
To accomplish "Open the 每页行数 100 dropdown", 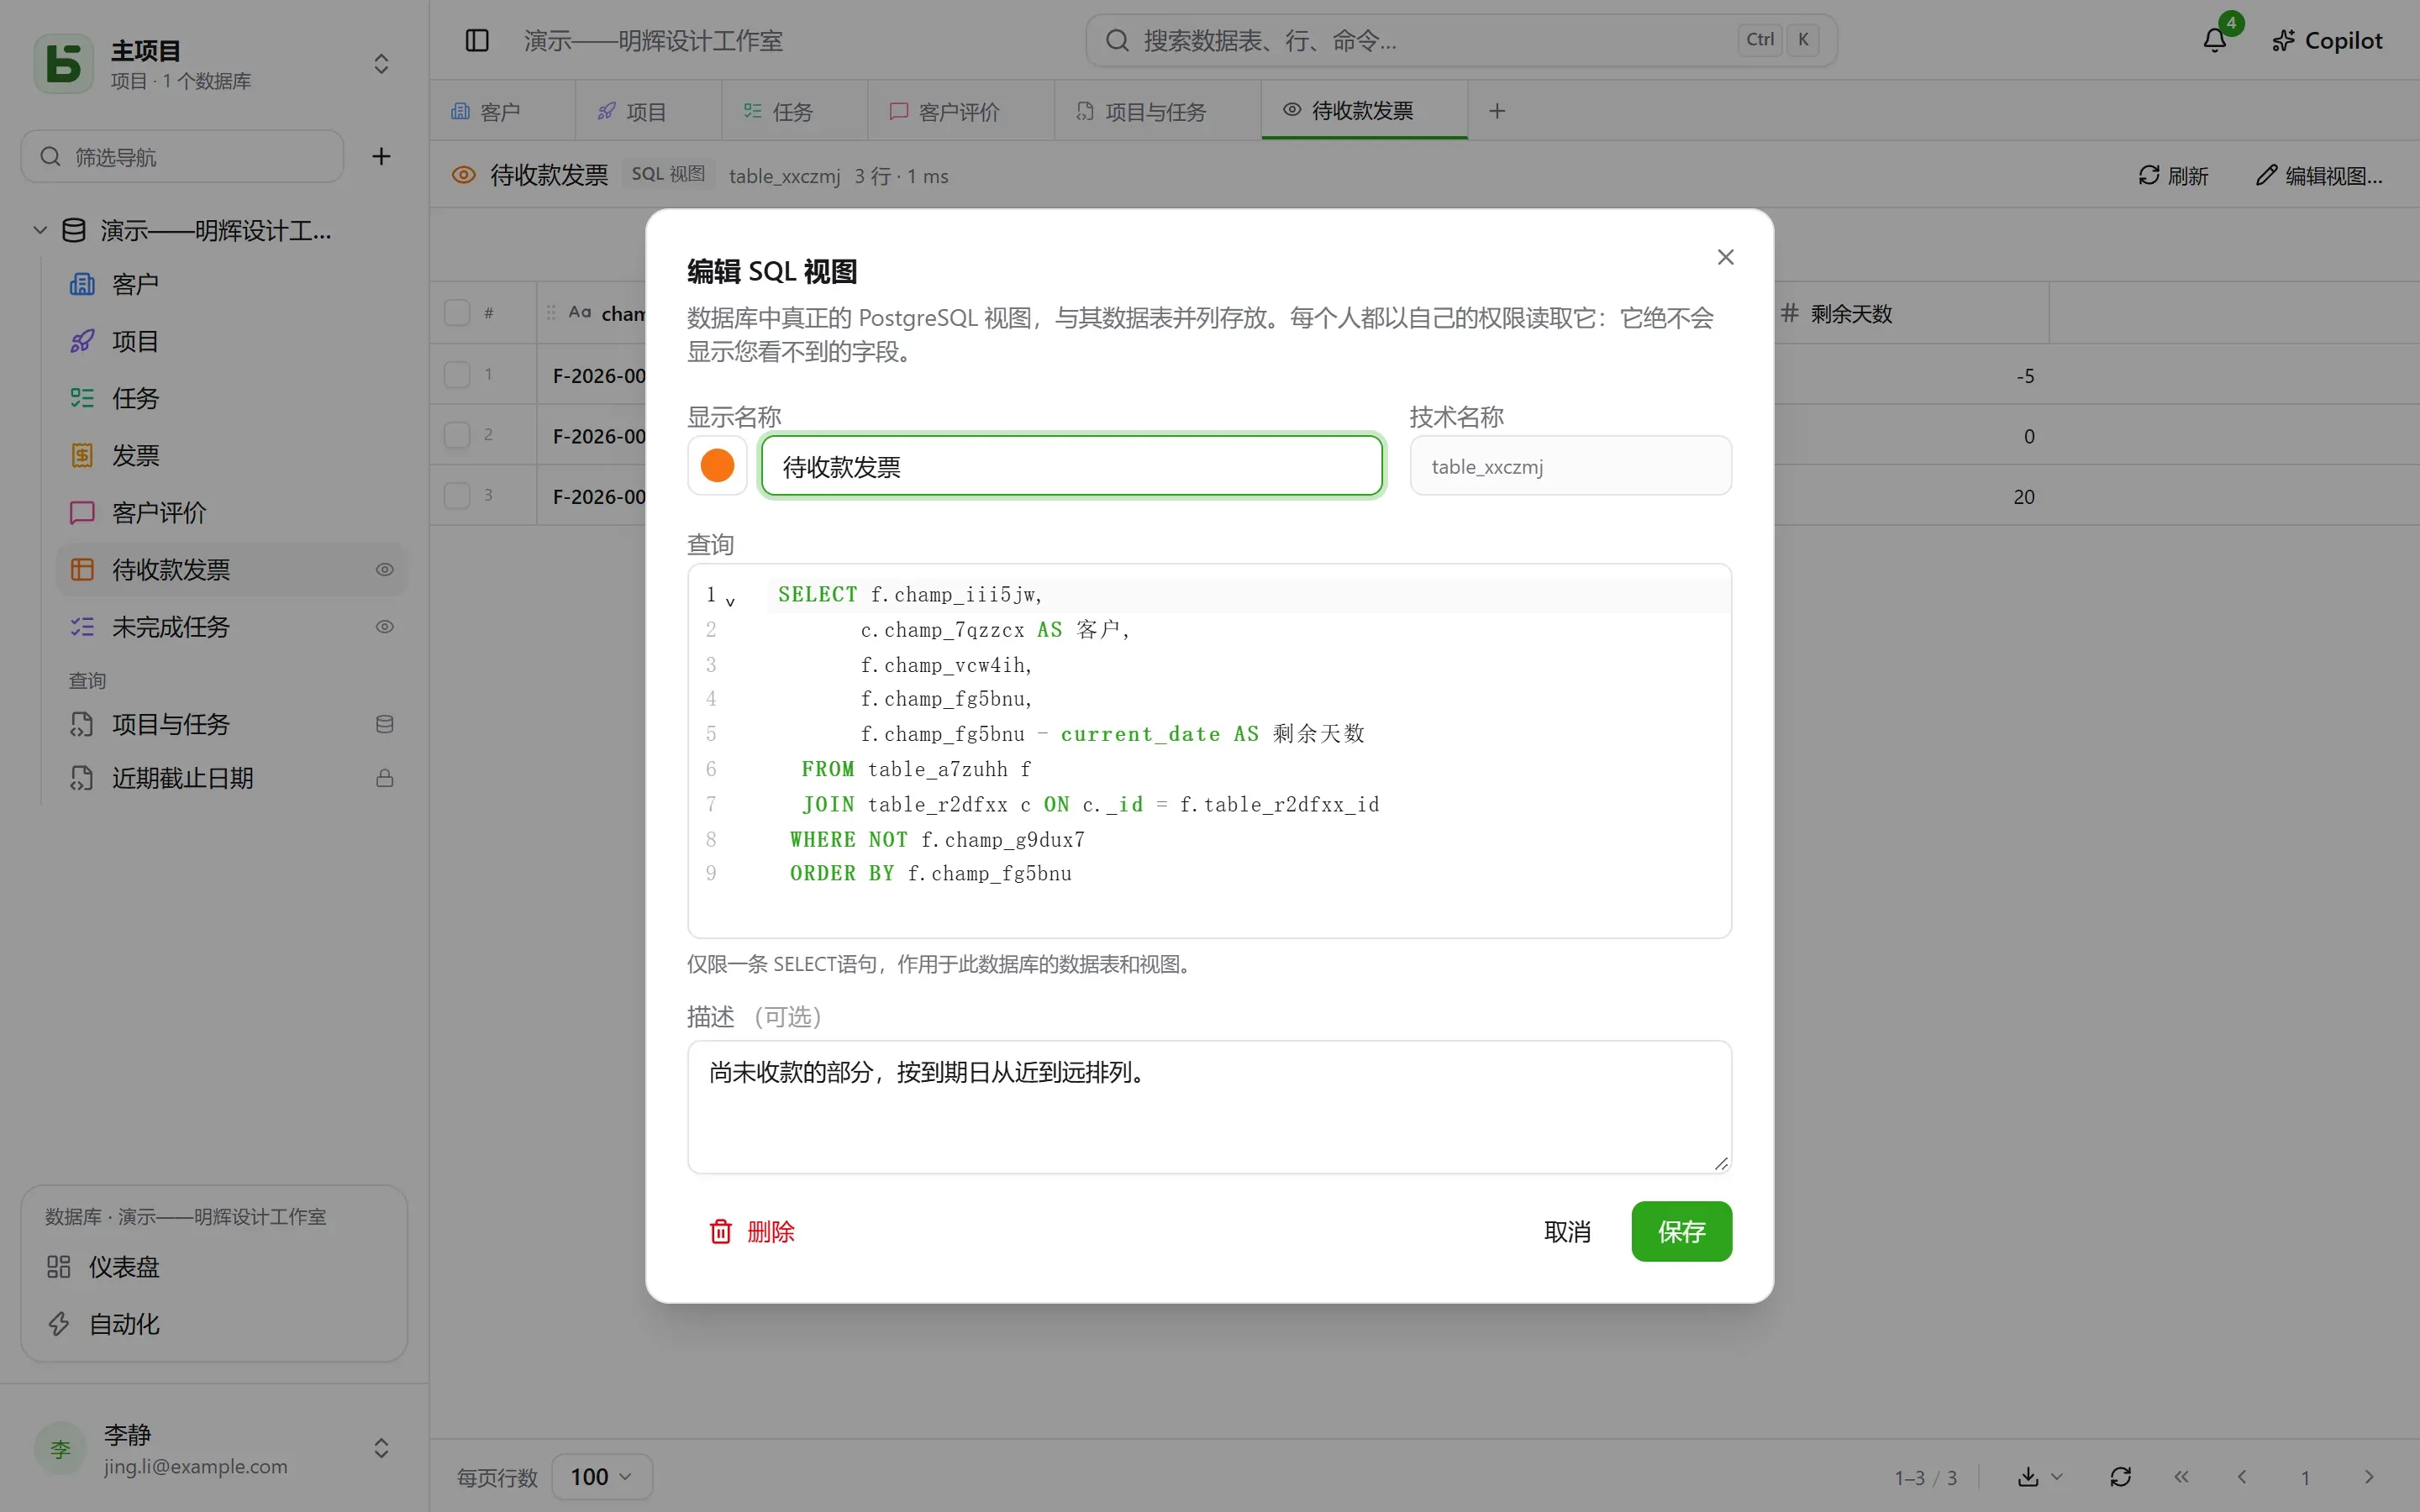I will click(x=602, y=1477).
